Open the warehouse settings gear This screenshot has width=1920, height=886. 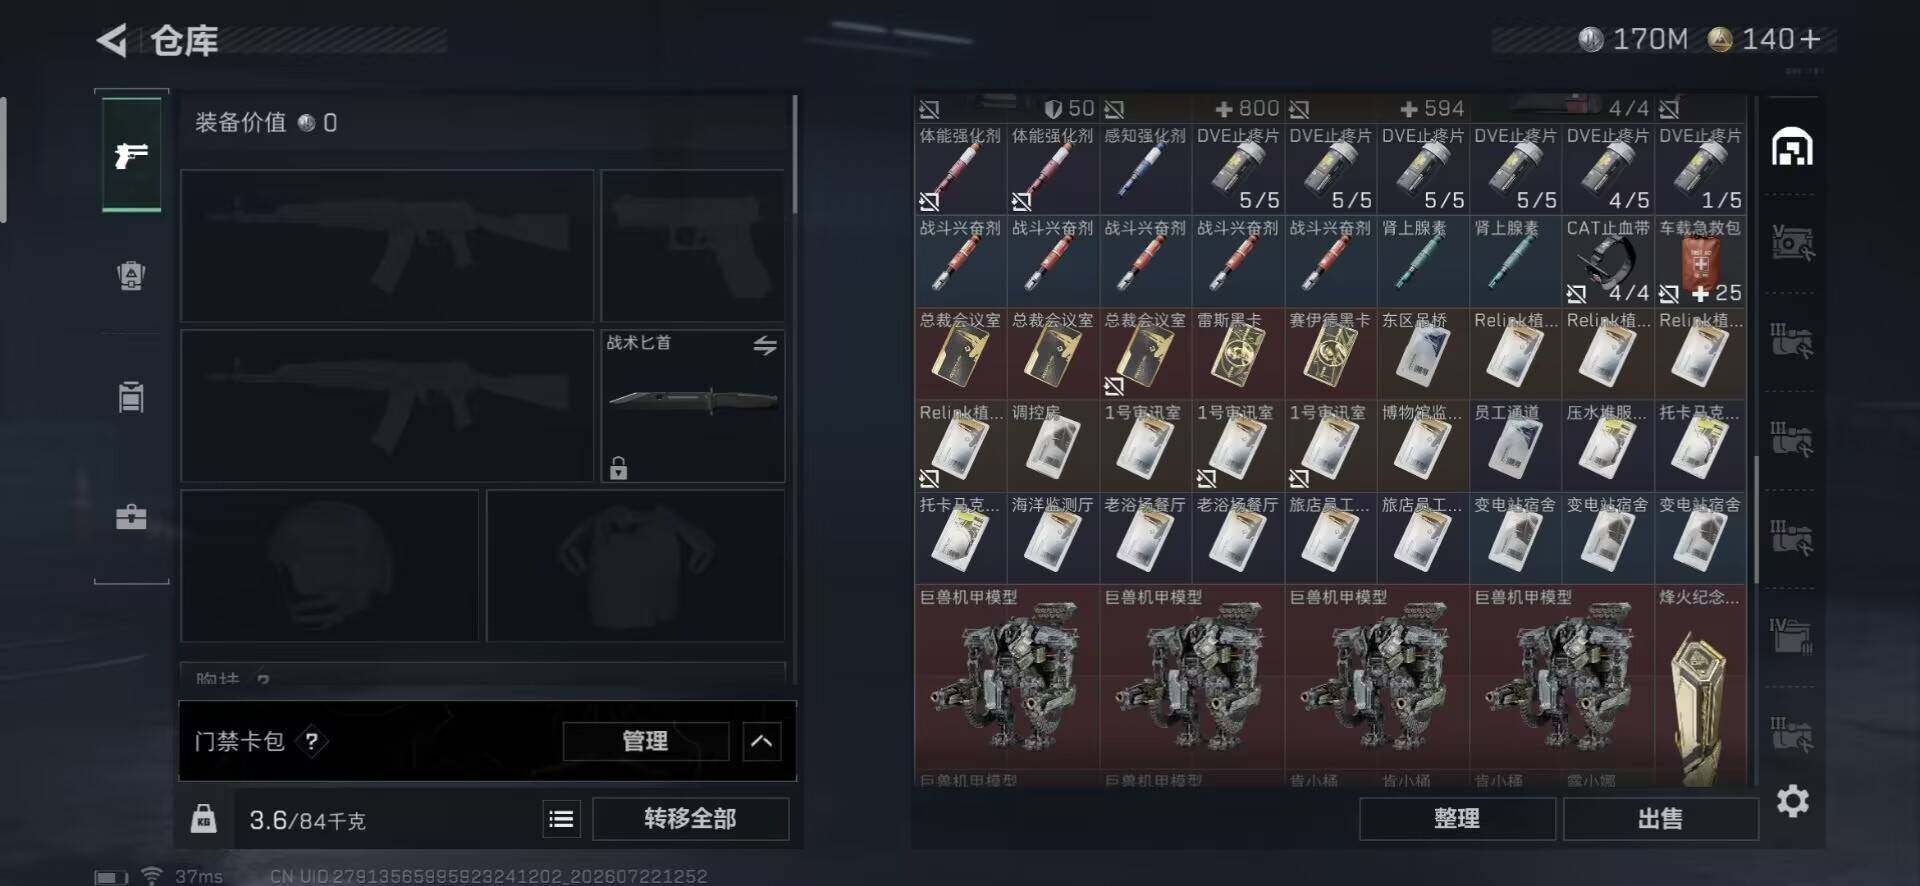[x=1792, y=801]
